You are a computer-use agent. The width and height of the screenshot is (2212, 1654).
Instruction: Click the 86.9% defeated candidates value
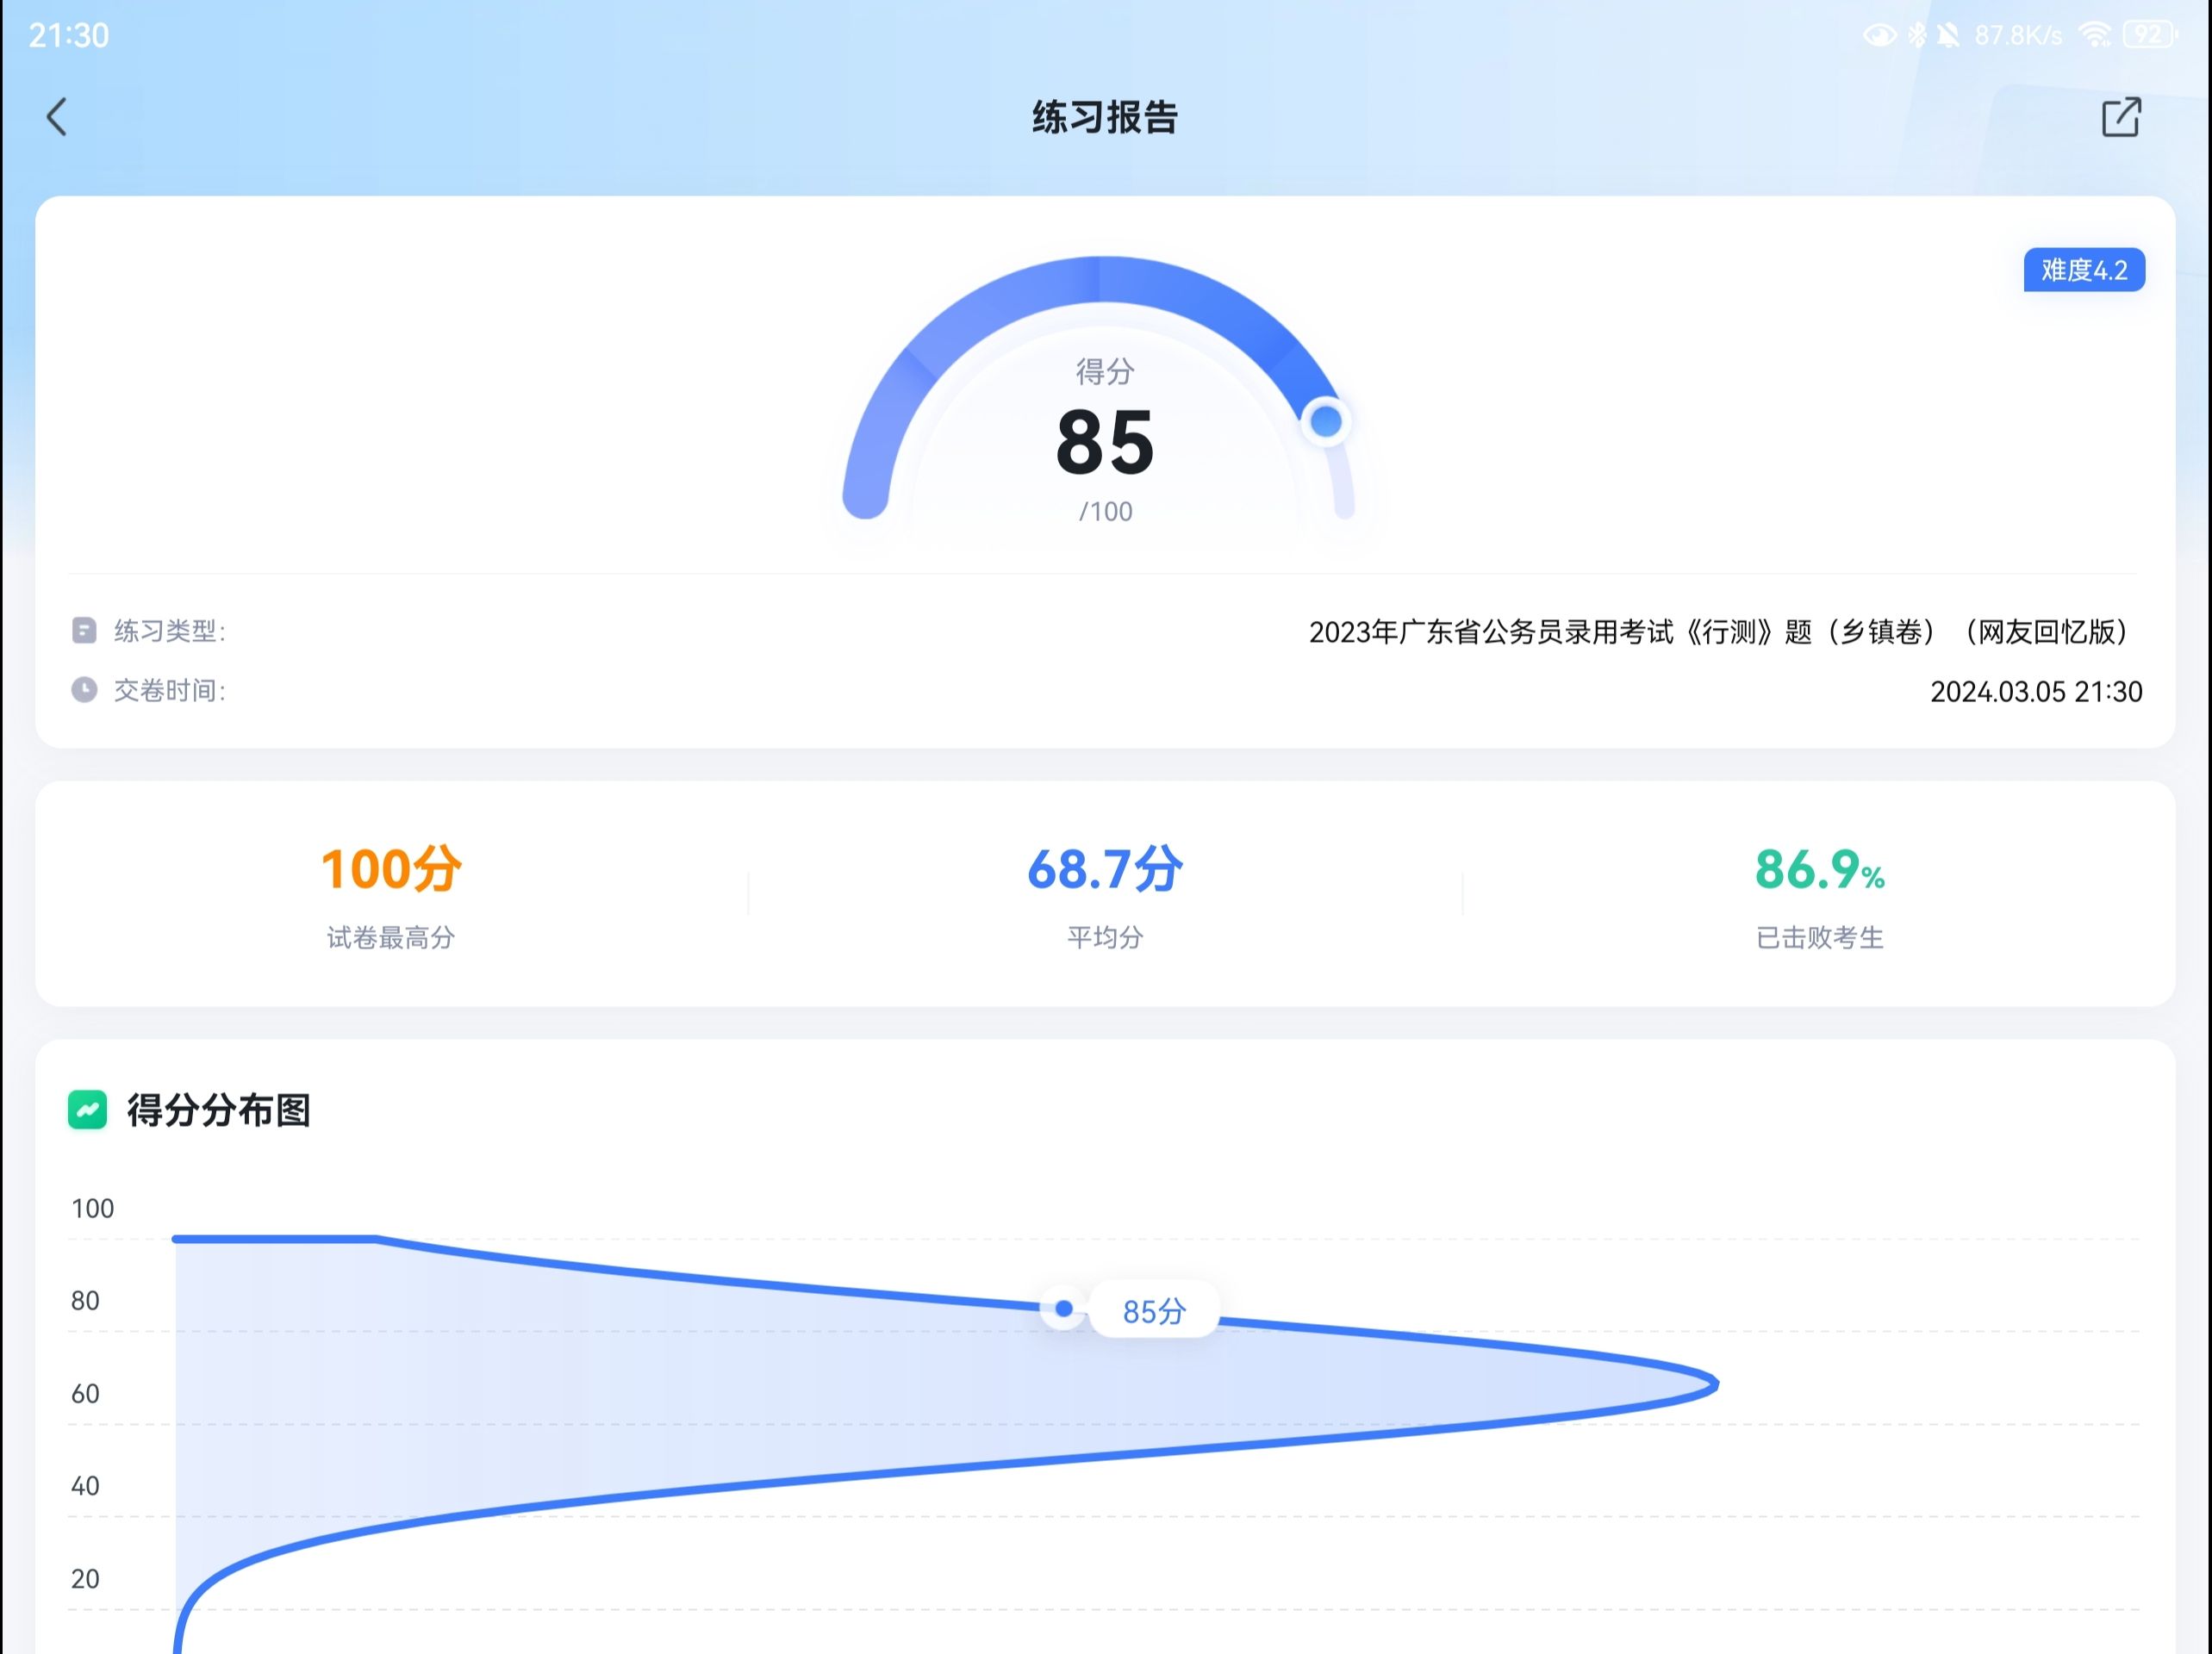tap(1819, 868)
